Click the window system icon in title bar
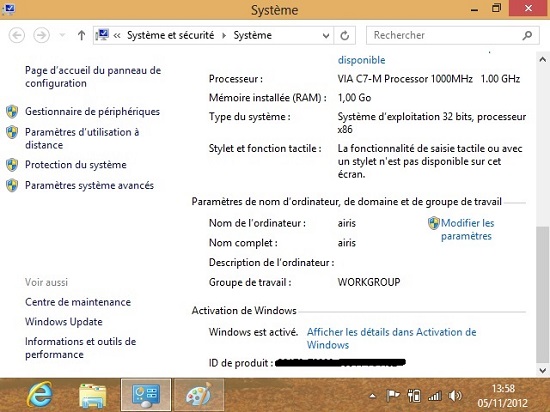550x412 pixels. [x=8, y=9]
